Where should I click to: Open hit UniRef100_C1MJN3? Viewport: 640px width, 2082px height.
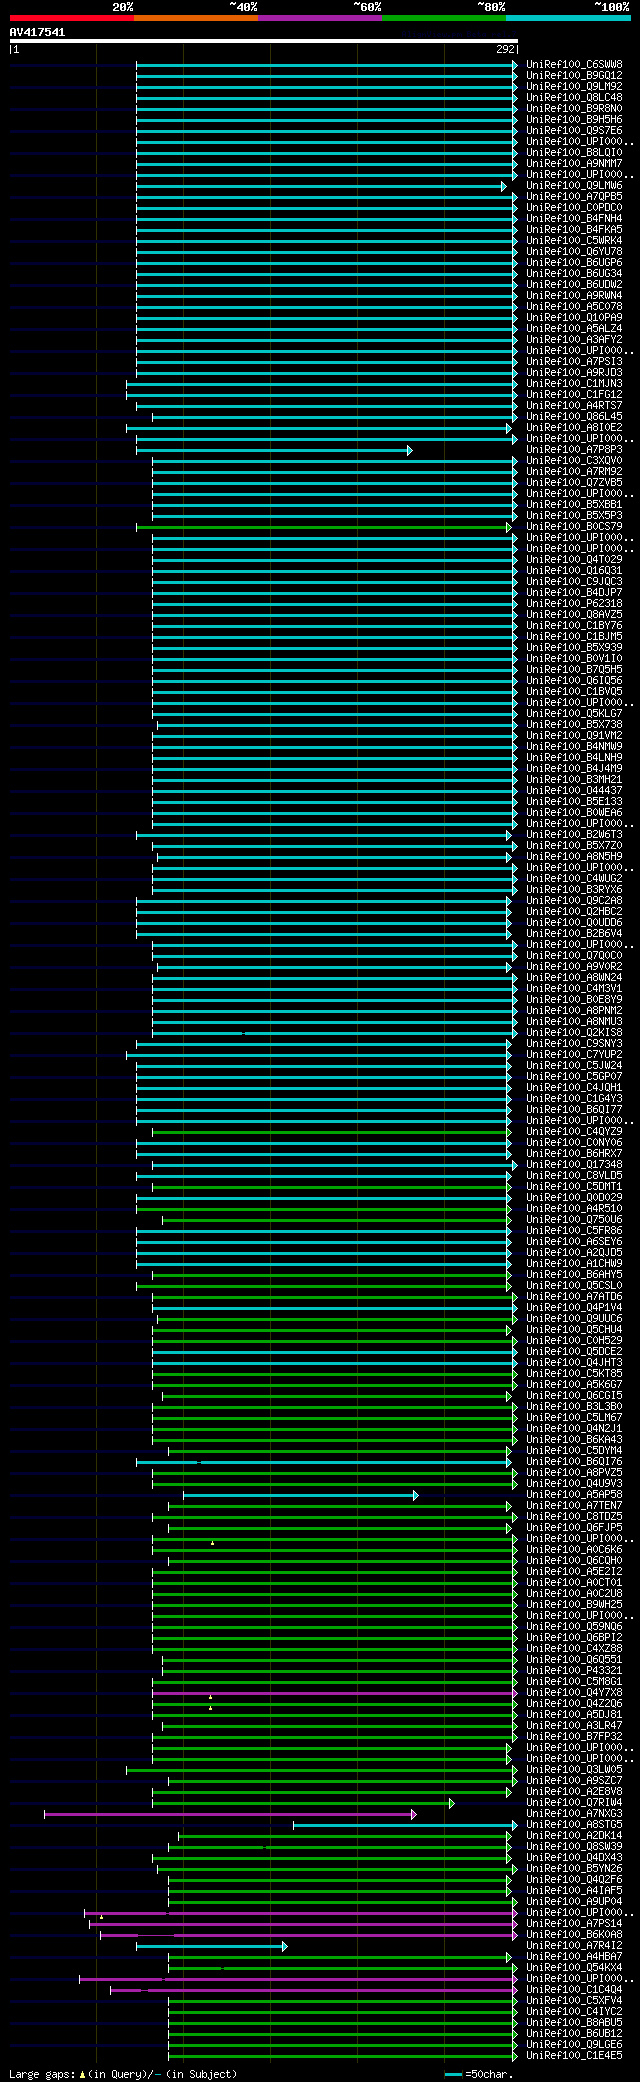tap(574, 384)
